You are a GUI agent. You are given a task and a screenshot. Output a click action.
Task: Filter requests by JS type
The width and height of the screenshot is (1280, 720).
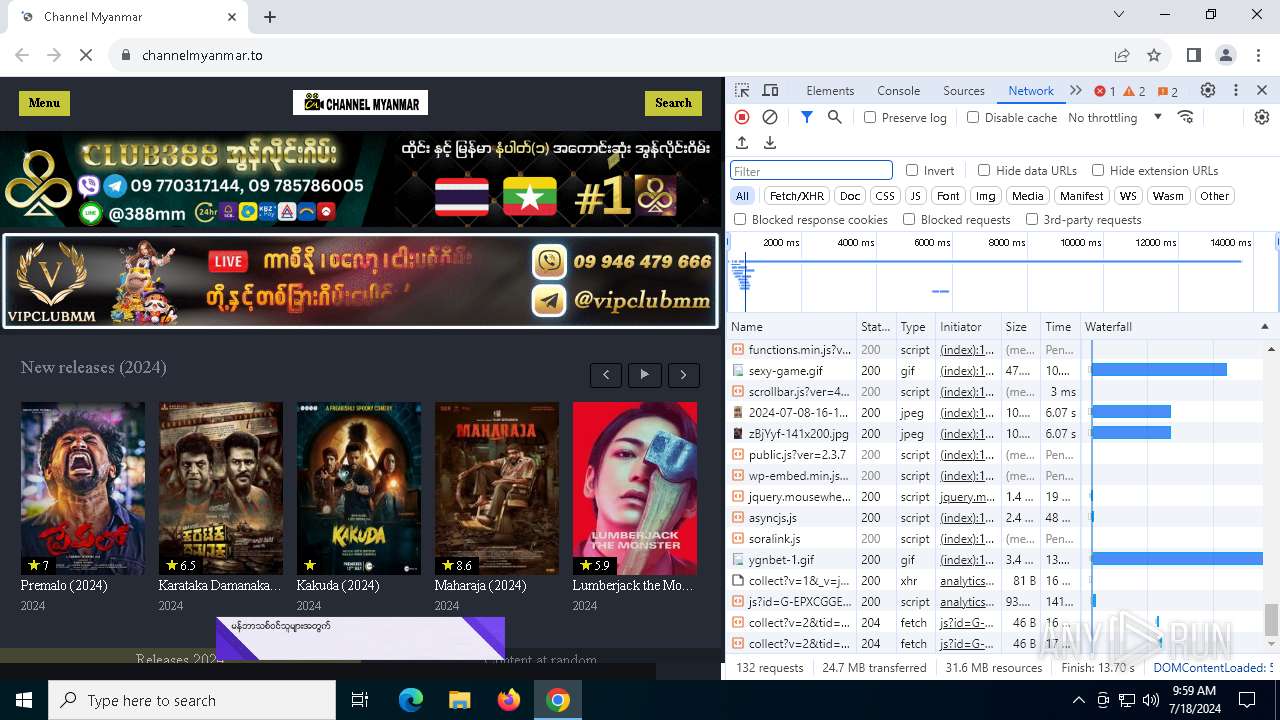[x=915, y=196]
